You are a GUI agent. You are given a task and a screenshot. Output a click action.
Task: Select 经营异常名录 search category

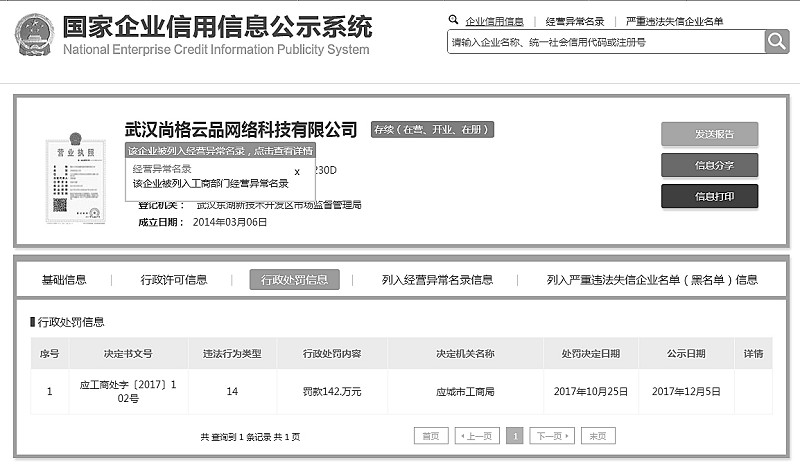click(x=575, y=21)
